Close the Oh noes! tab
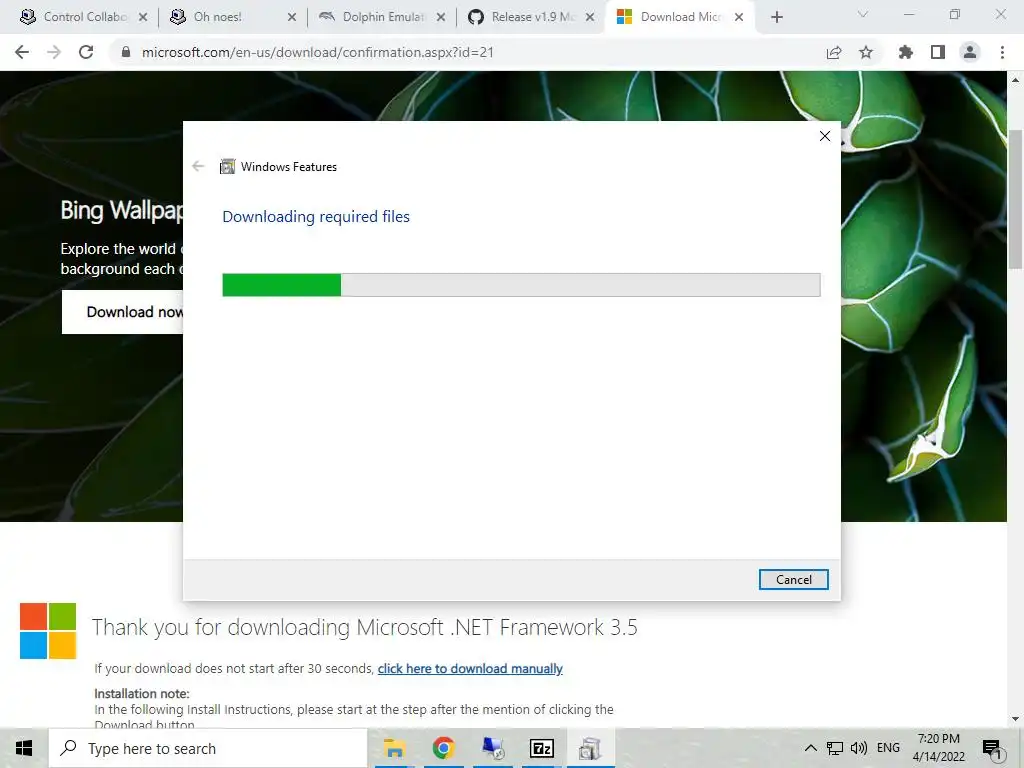The height and width of the screenshot is (768, 1024). coord(292,18)
